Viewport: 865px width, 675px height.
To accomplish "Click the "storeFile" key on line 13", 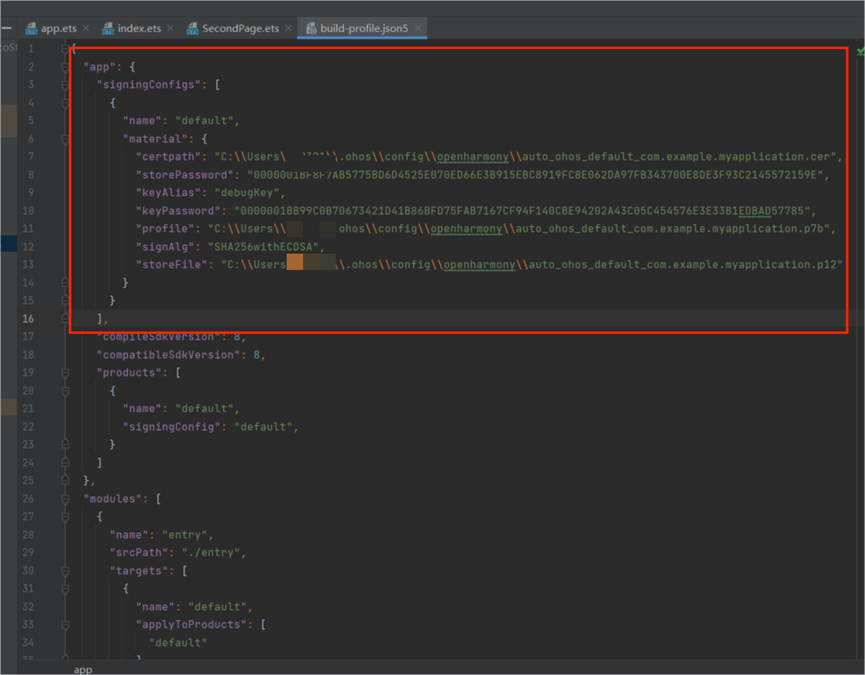I will tap(172, 265).
